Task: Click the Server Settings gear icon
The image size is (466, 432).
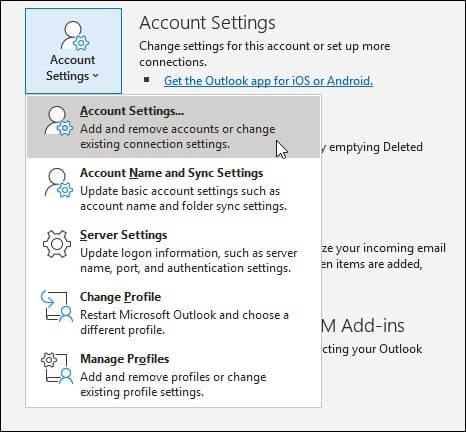Action: point(57,244)
